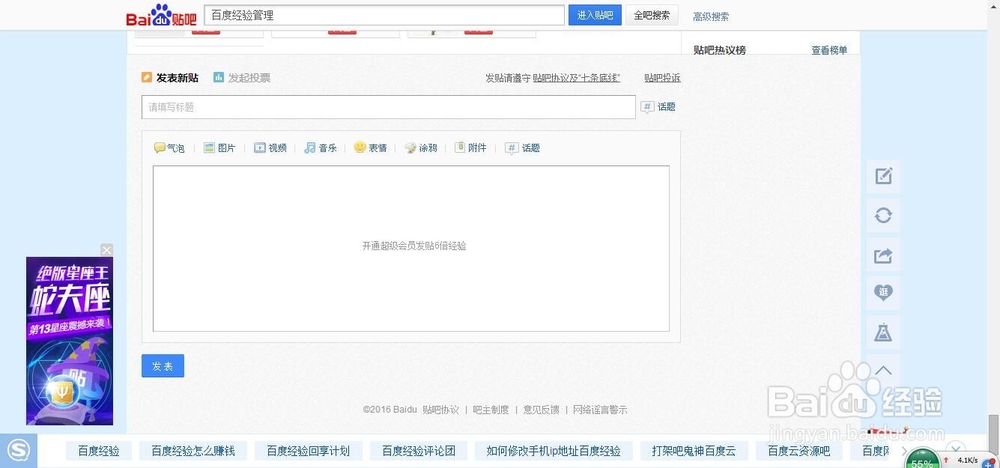Insert a picture with the 图片 tool
The height and width of the screenshot is (468, 1000).
tap(219, 148)
